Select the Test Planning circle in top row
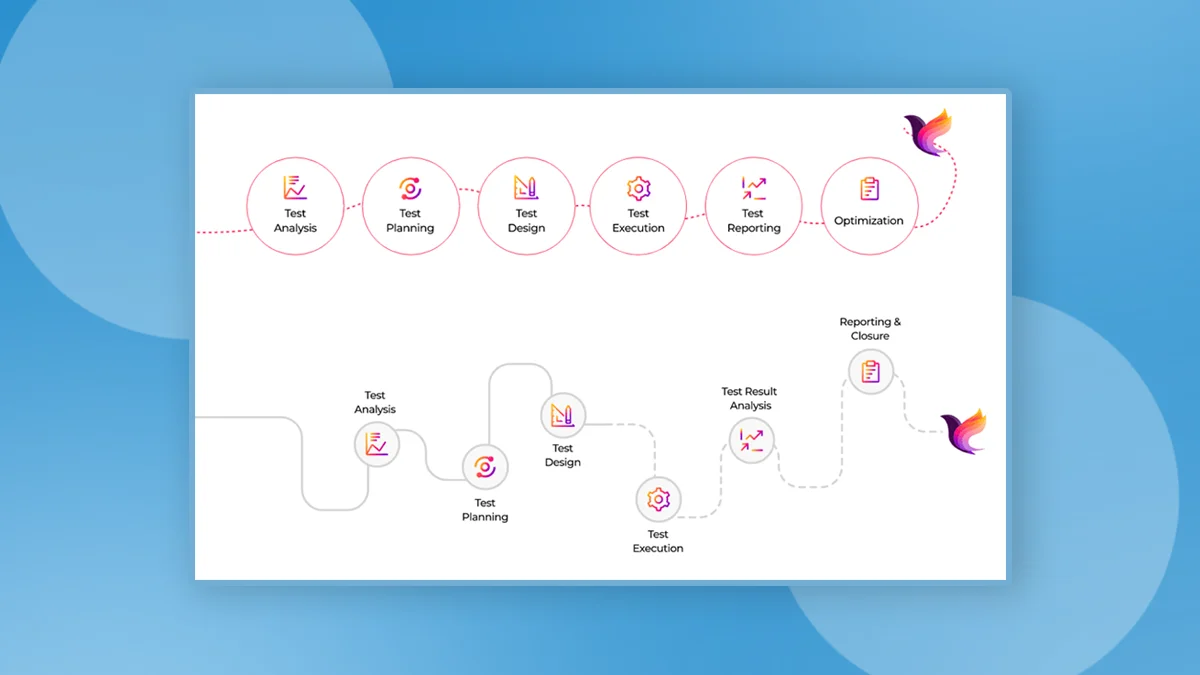Viewport: 1200px width, 675px height. click(410, 206)
